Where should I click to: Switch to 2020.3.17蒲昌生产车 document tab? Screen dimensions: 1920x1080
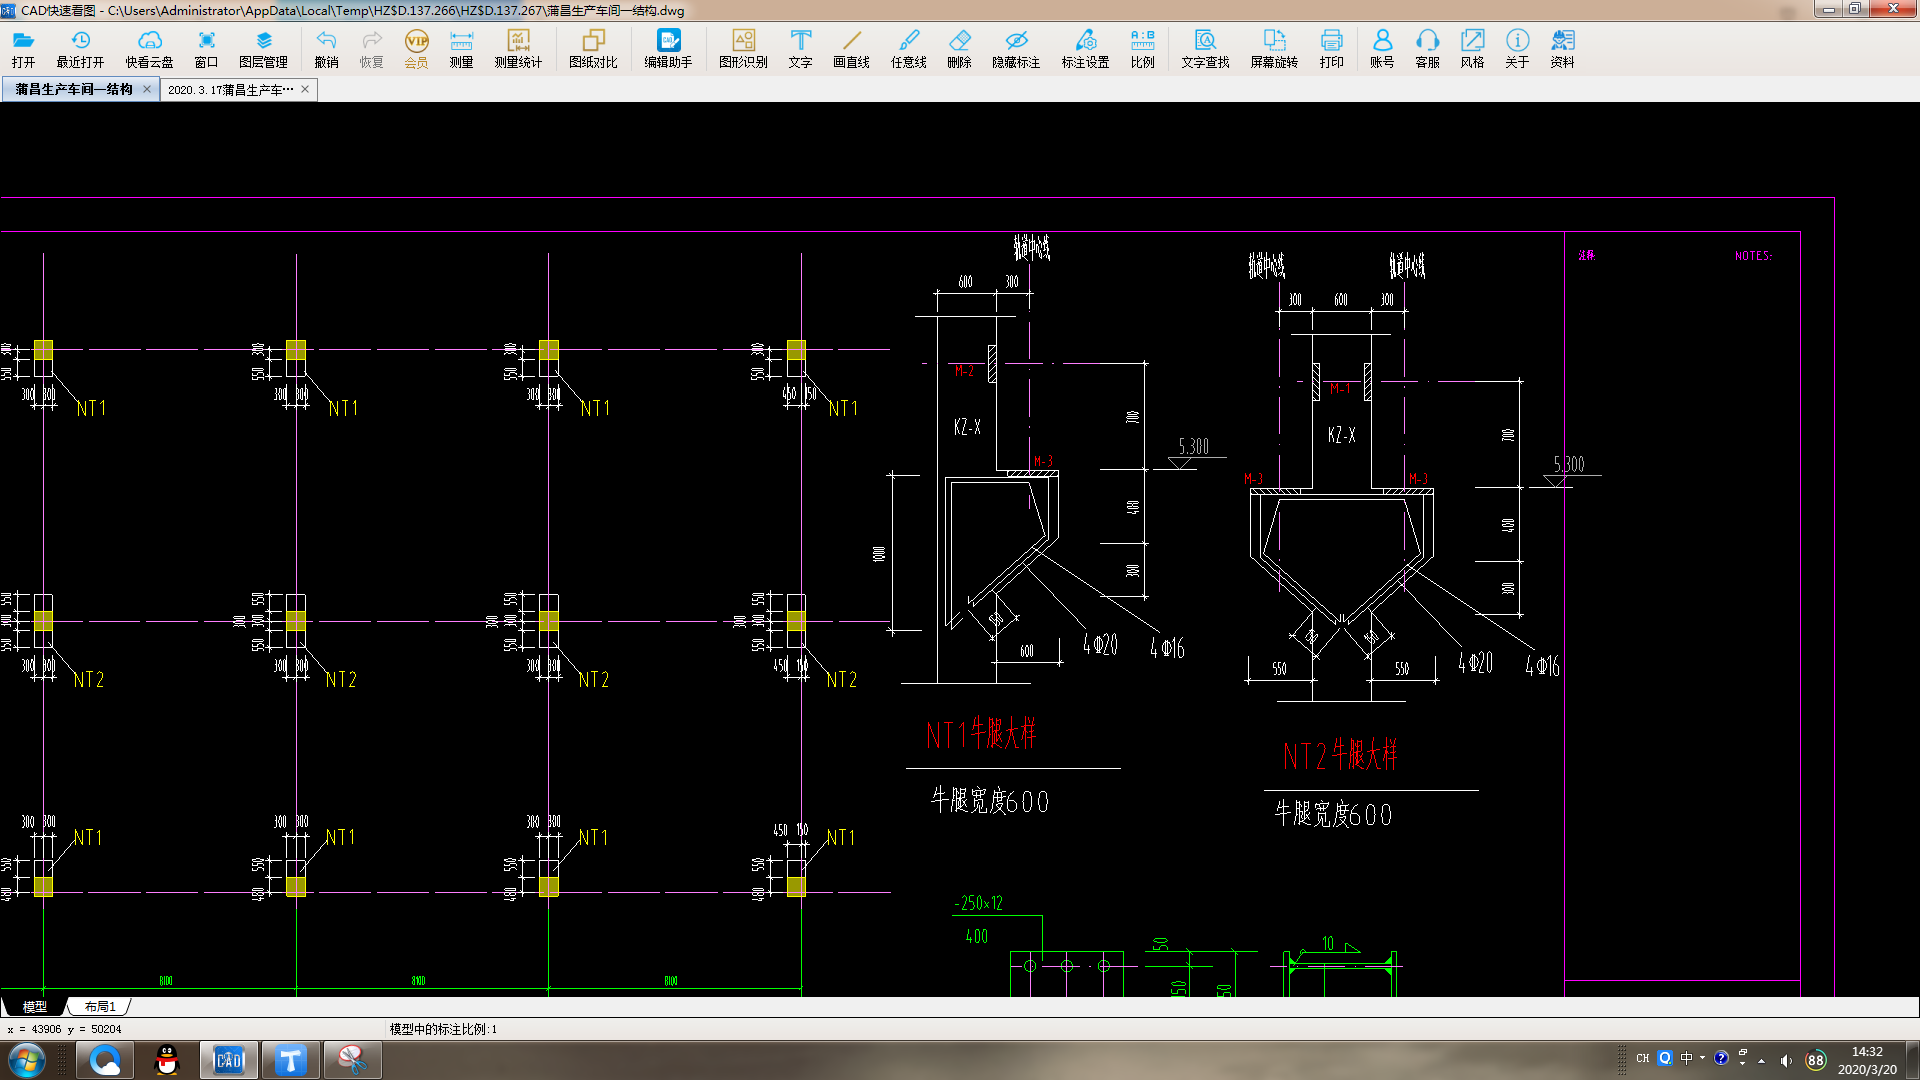point(231,89)
